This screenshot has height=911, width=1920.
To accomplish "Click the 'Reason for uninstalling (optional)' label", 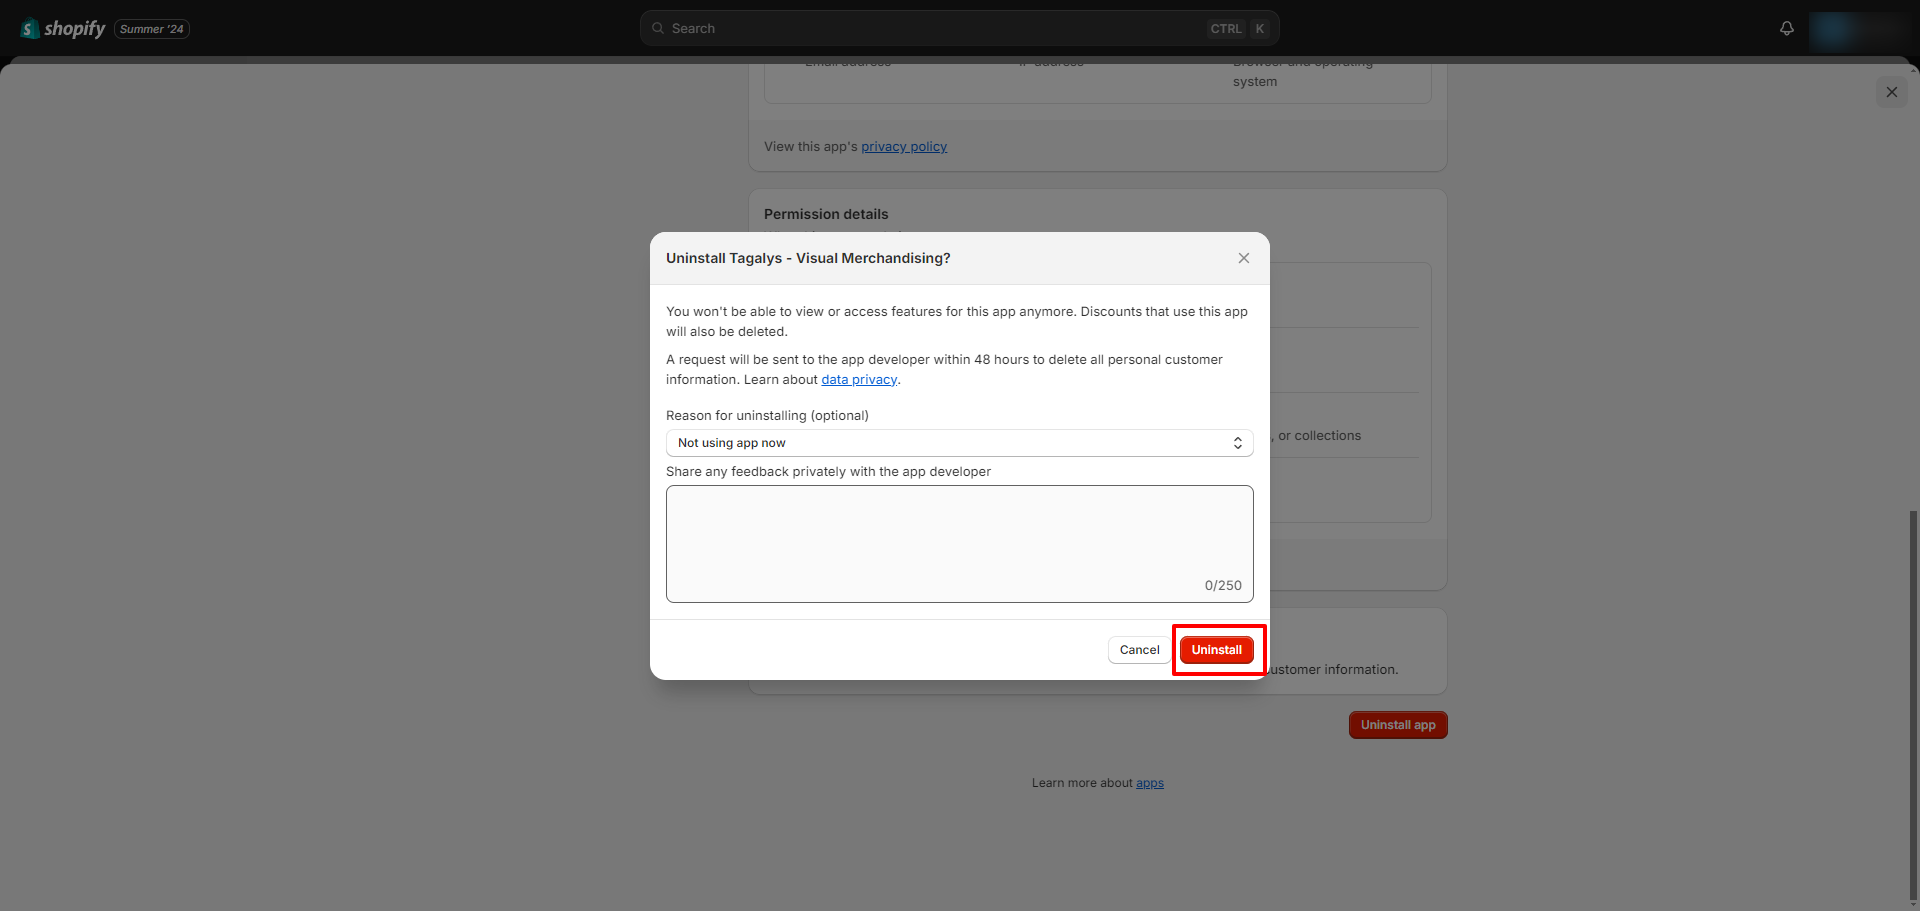I will coord(767,416).
